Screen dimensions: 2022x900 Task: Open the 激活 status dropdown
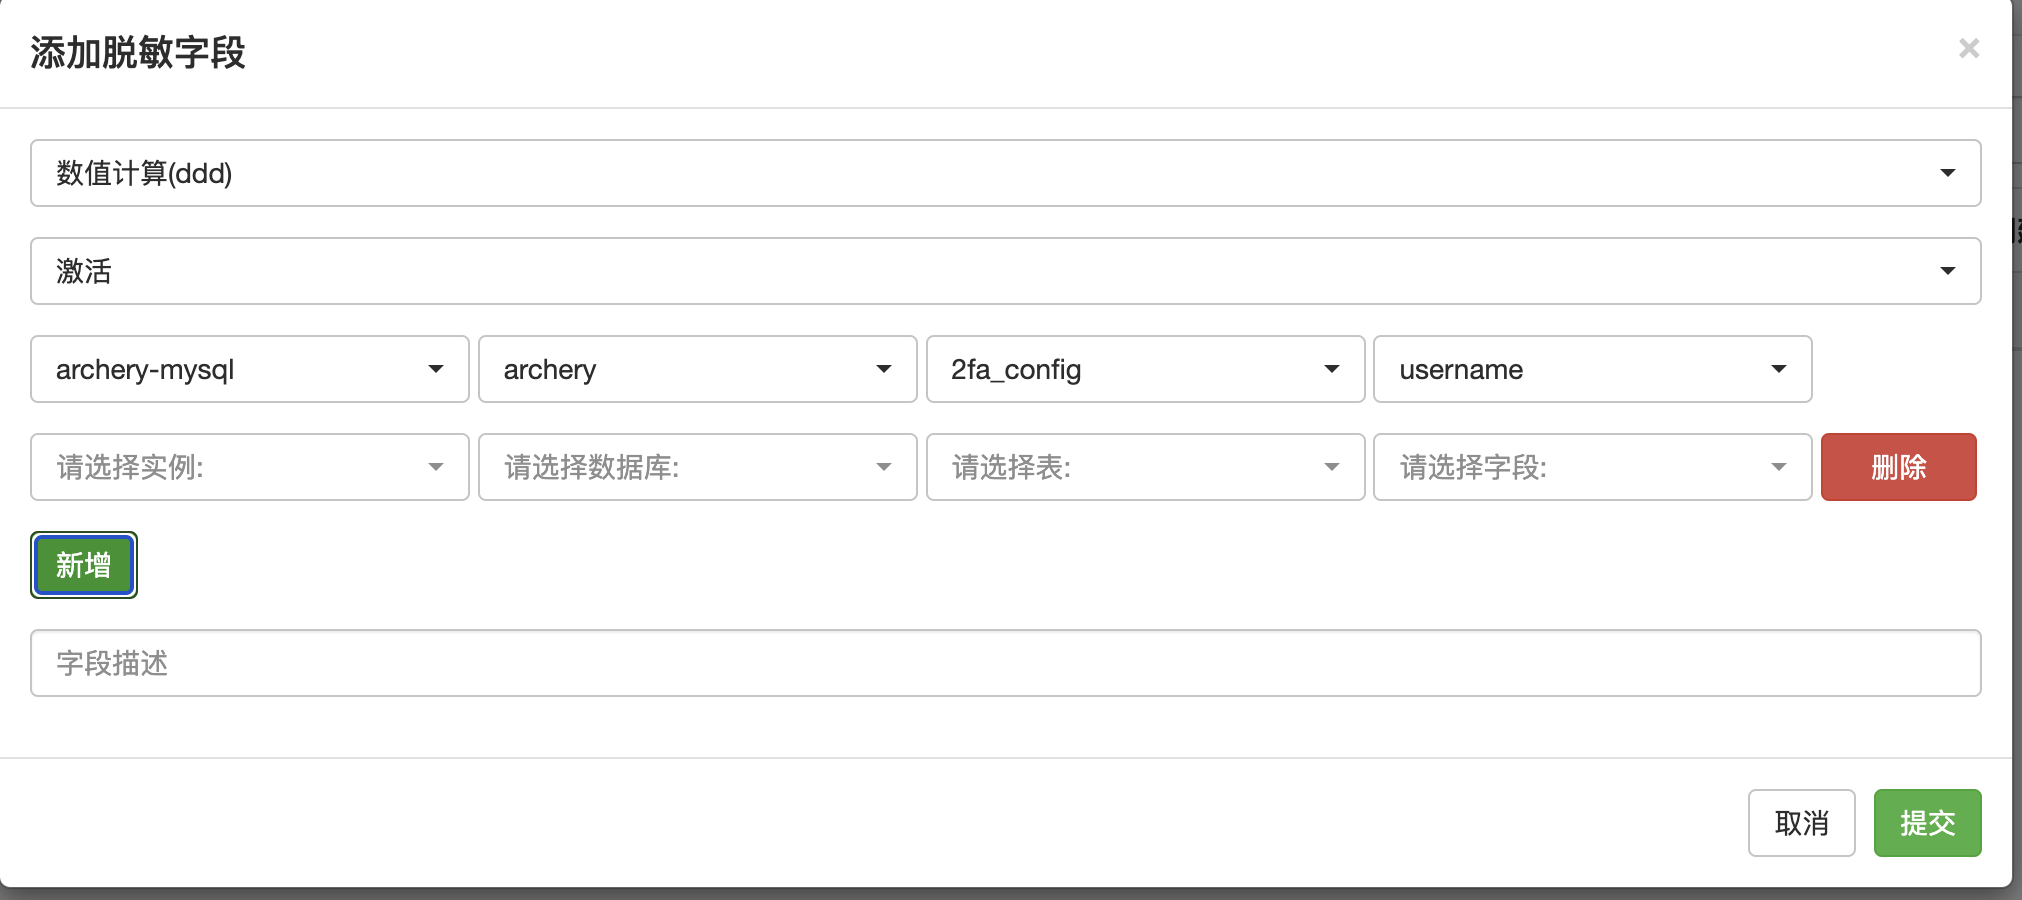(1004, 271)
